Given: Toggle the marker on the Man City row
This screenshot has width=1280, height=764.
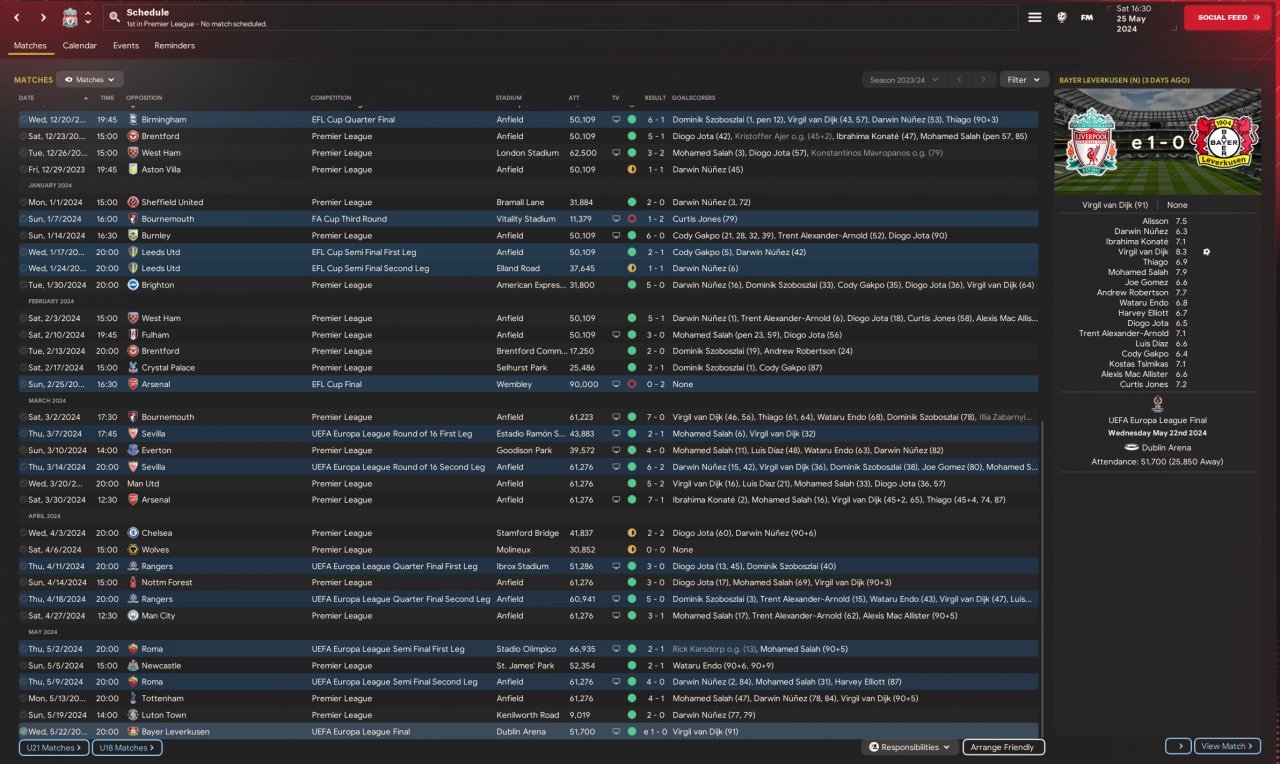Looking at the screenshot, I should coord(23,616).
